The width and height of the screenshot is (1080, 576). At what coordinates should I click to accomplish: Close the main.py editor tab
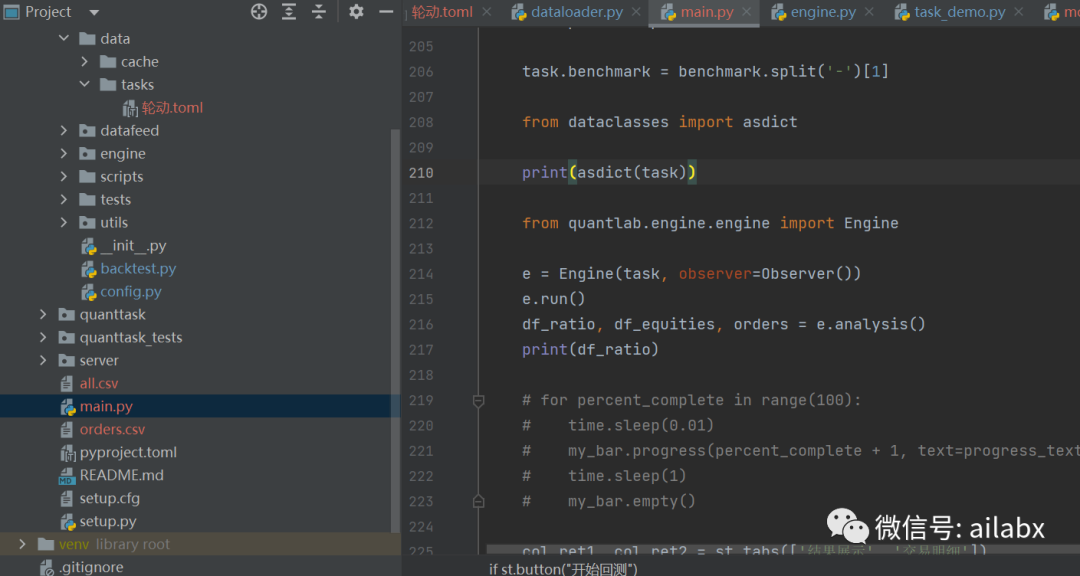pos(747,12)
